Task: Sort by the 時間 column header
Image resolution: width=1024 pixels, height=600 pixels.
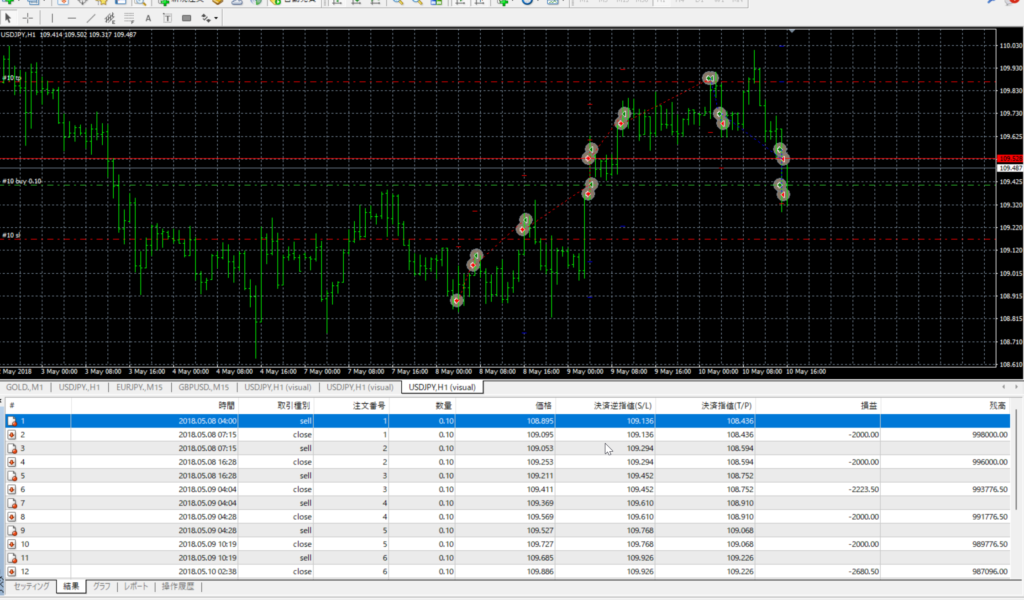Action: click(x=154, y=406)
